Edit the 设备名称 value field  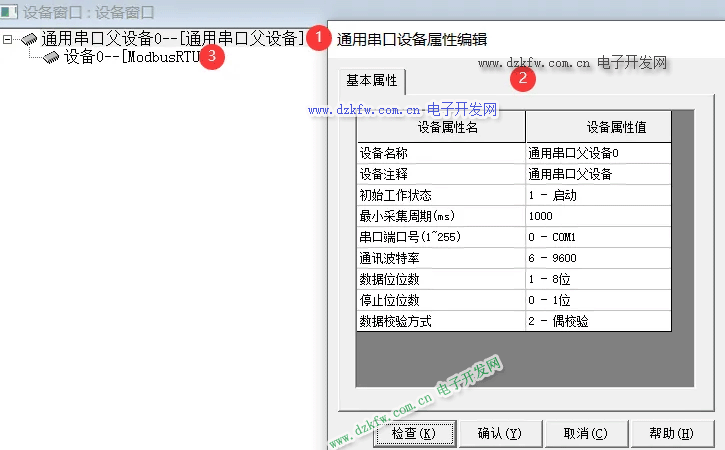click(x=598, y=153)
